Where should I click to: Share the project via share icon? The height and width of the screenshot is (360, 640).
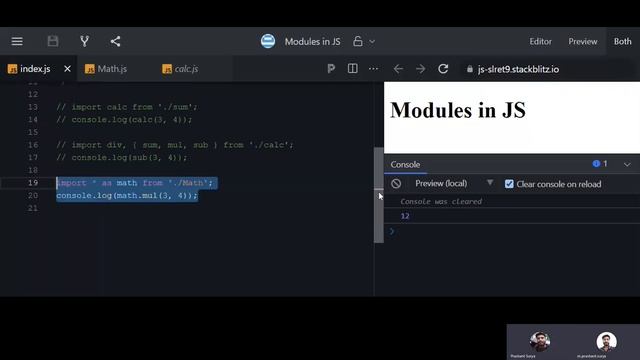(x=115, y=41)
